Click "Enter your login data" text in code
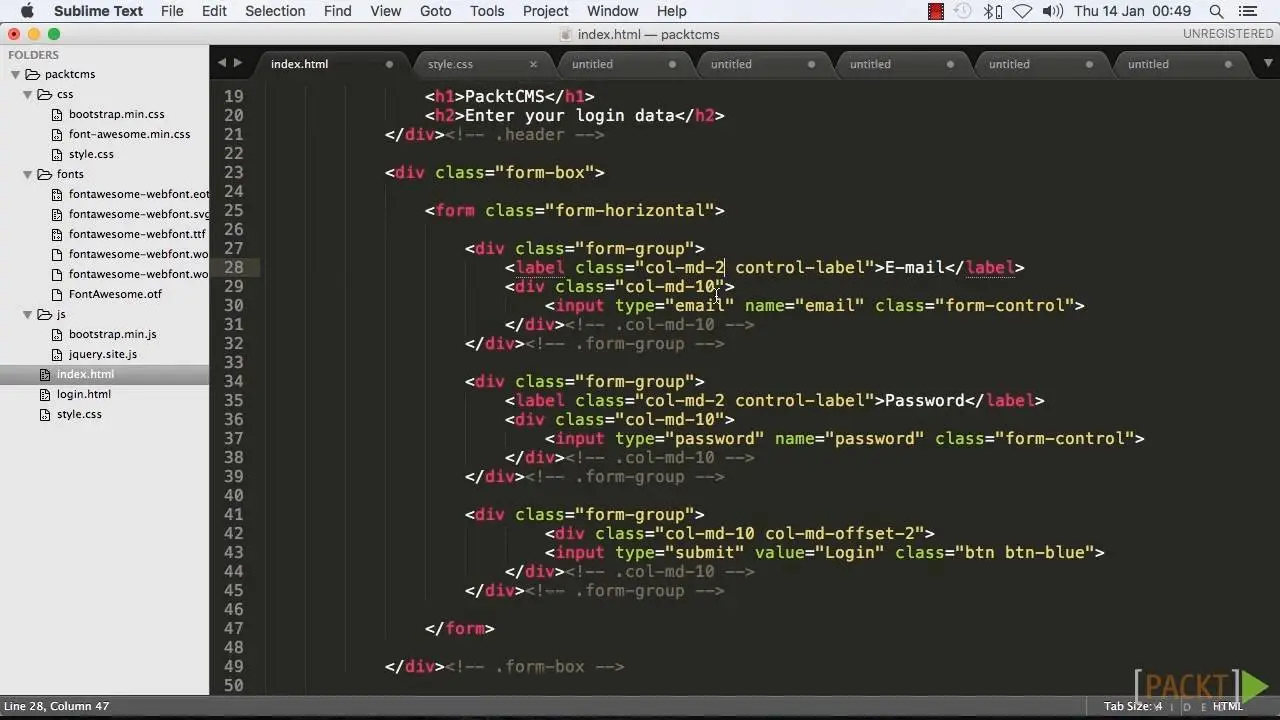 (570, 115)
